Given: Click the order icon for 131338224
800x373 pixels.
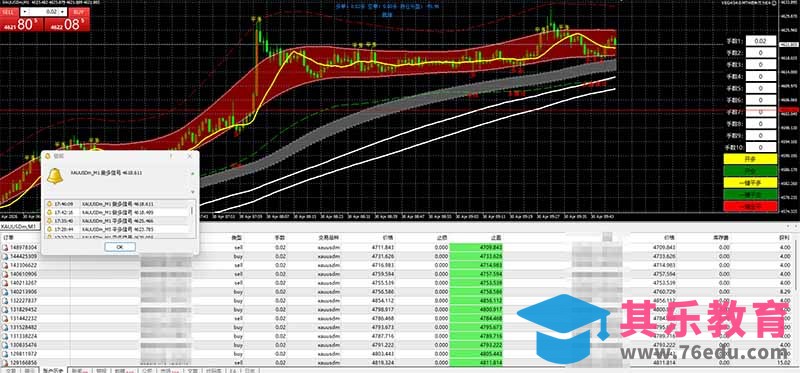Looking at the screenshot, I should pyautogui.click(x=5, y=336).
